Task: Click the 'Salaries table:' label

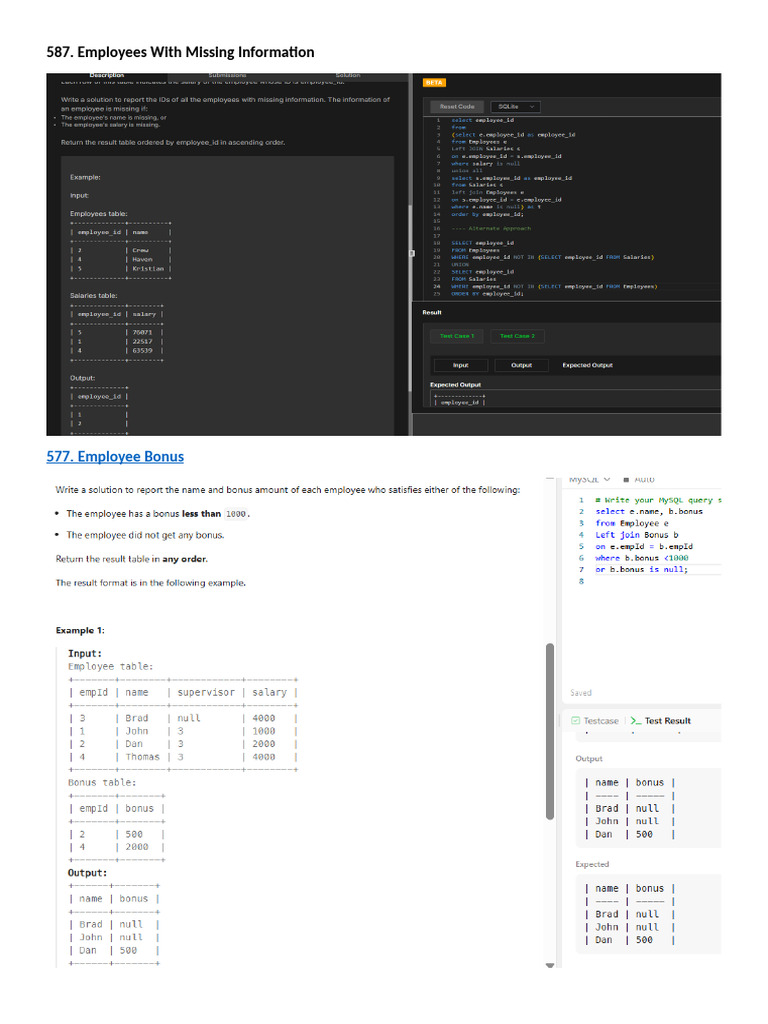Action: 94,296
